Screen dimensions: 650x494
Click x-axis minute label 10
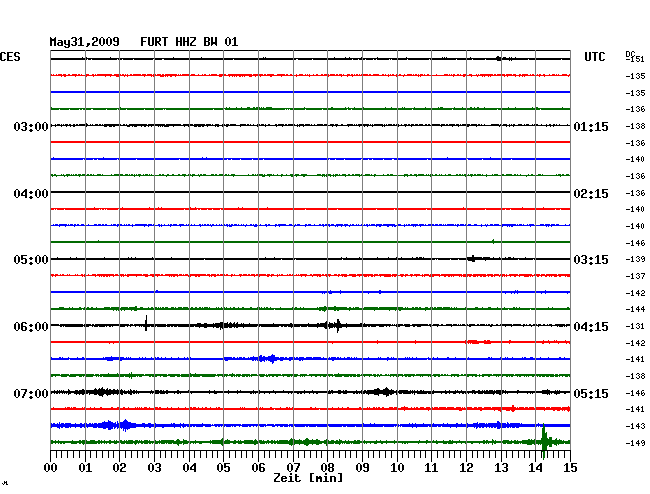[397, 467]
